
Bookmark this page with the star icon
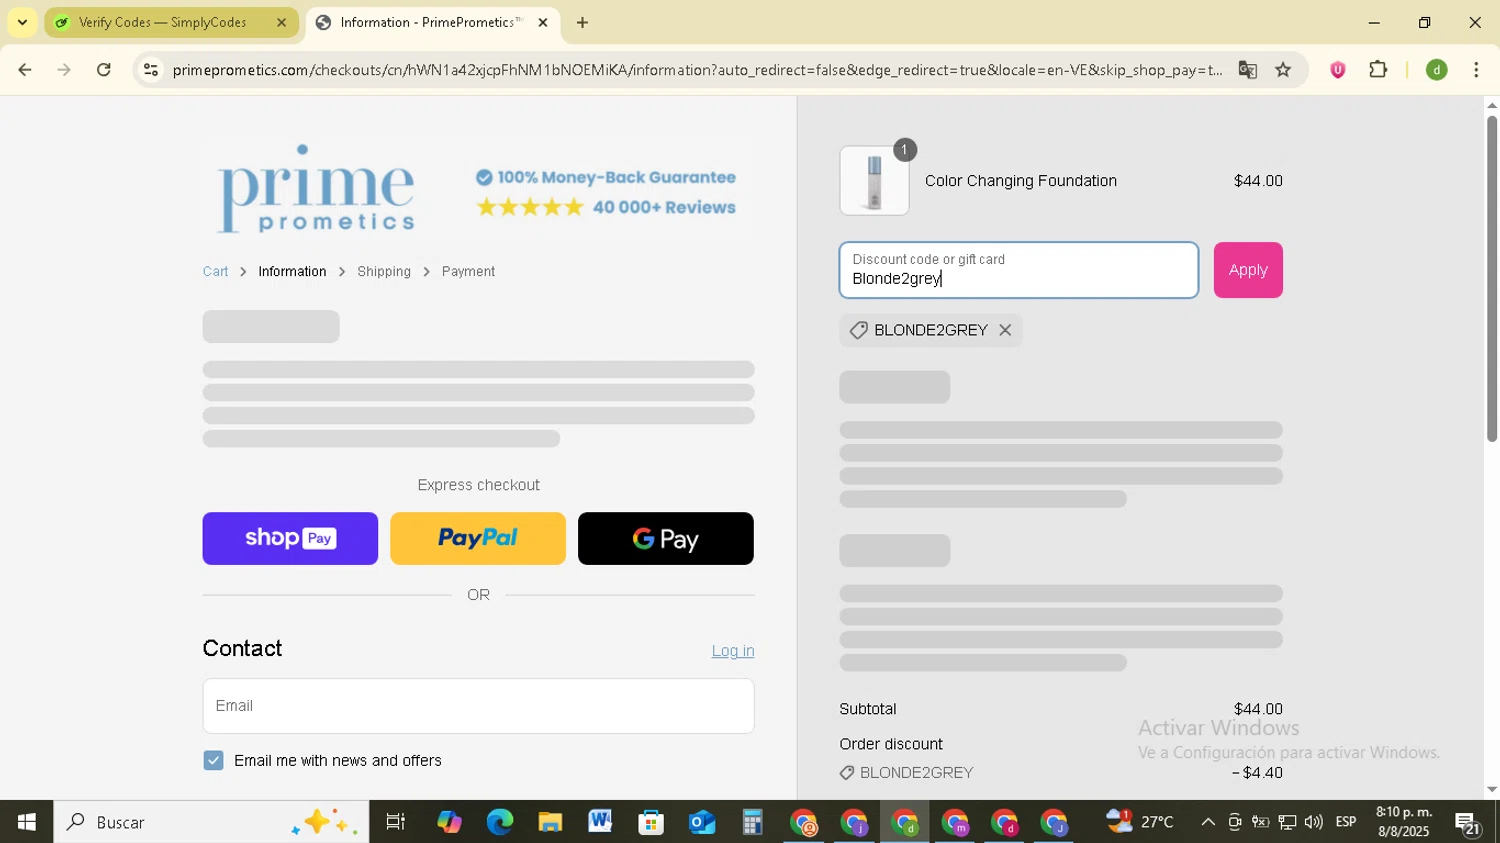pyautogui.click(x=1283, y=70)
